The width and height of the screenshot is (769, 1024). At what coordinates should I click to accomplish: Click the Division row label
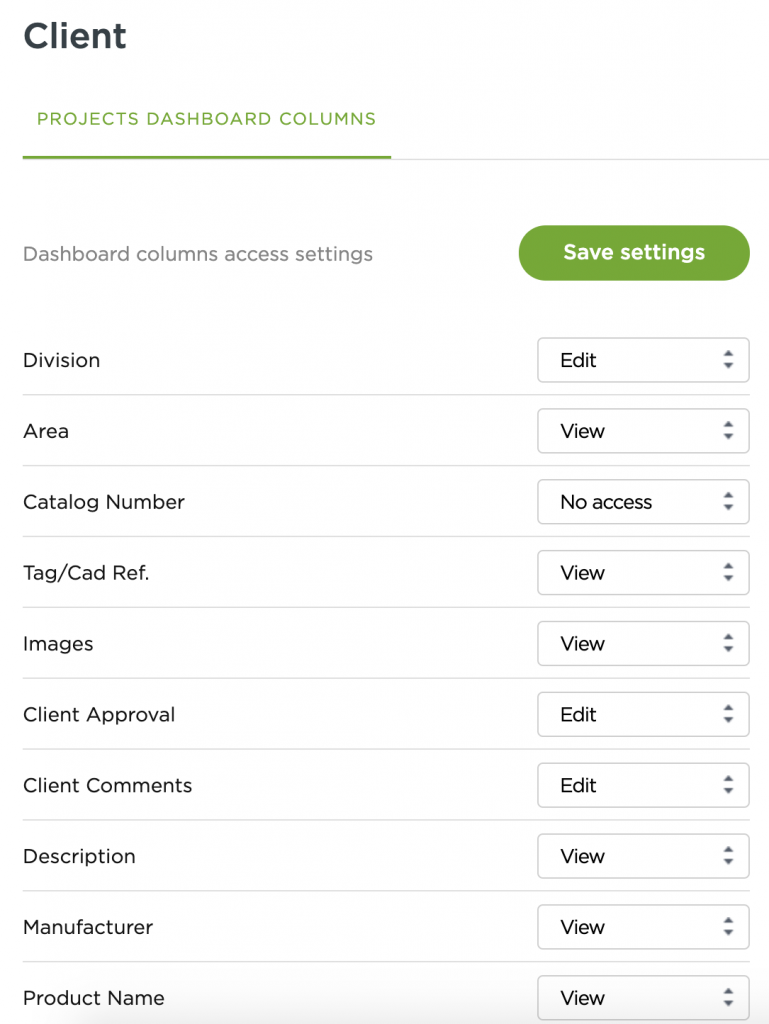pos(61,360)
